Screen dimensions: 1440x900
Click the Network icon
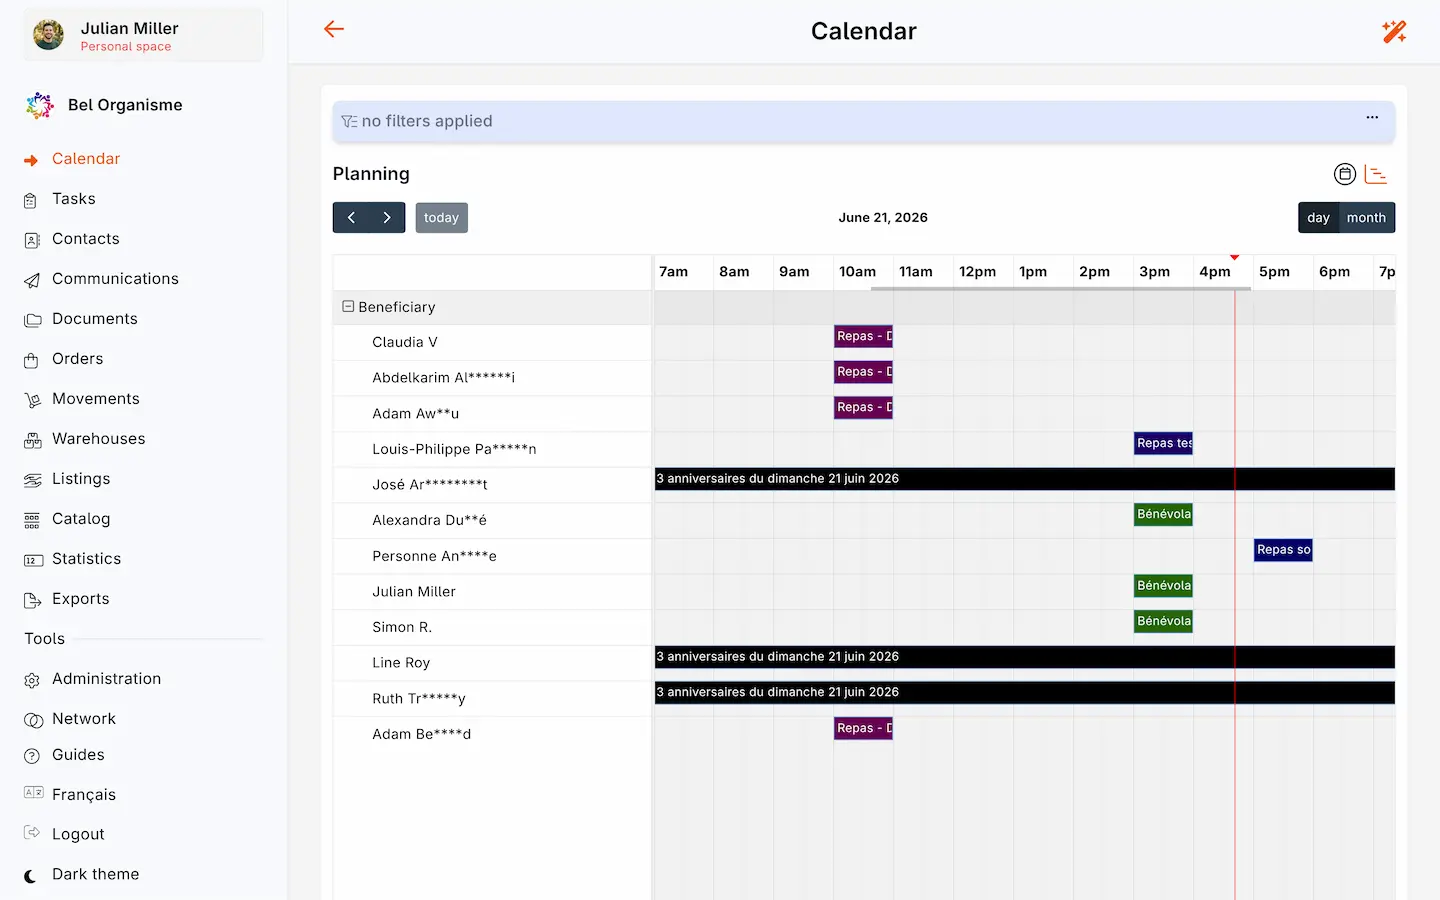[33, 720]
